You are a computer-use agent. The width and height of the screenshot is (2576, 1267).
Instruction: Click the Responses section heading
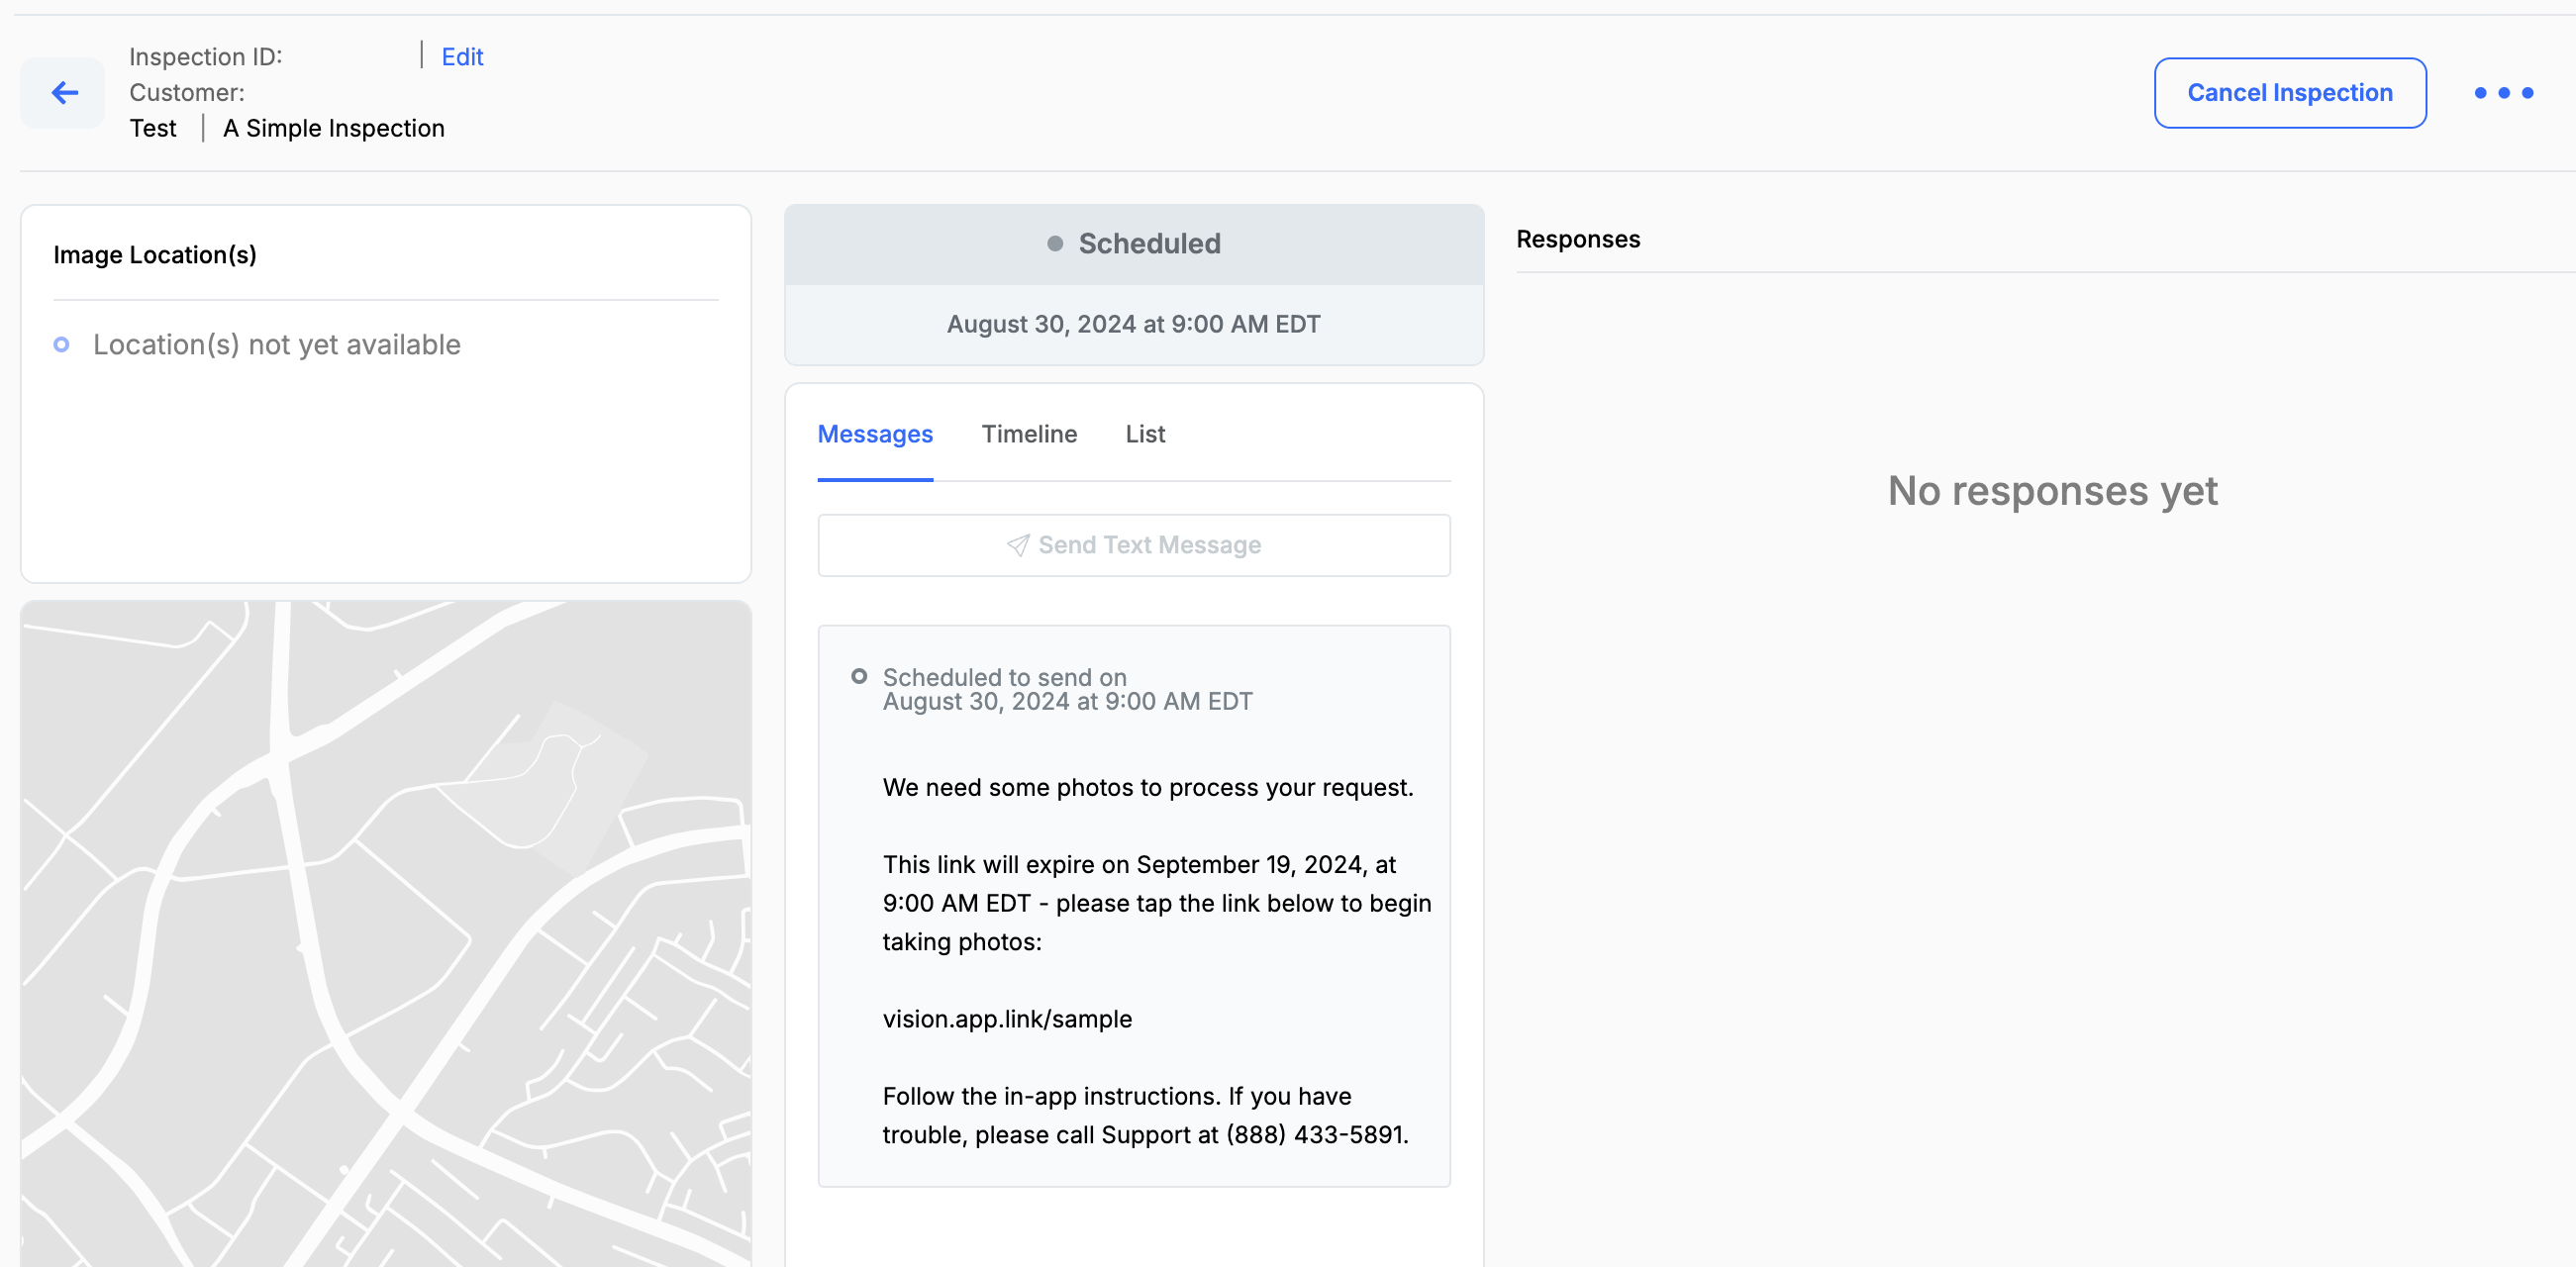1577,239
